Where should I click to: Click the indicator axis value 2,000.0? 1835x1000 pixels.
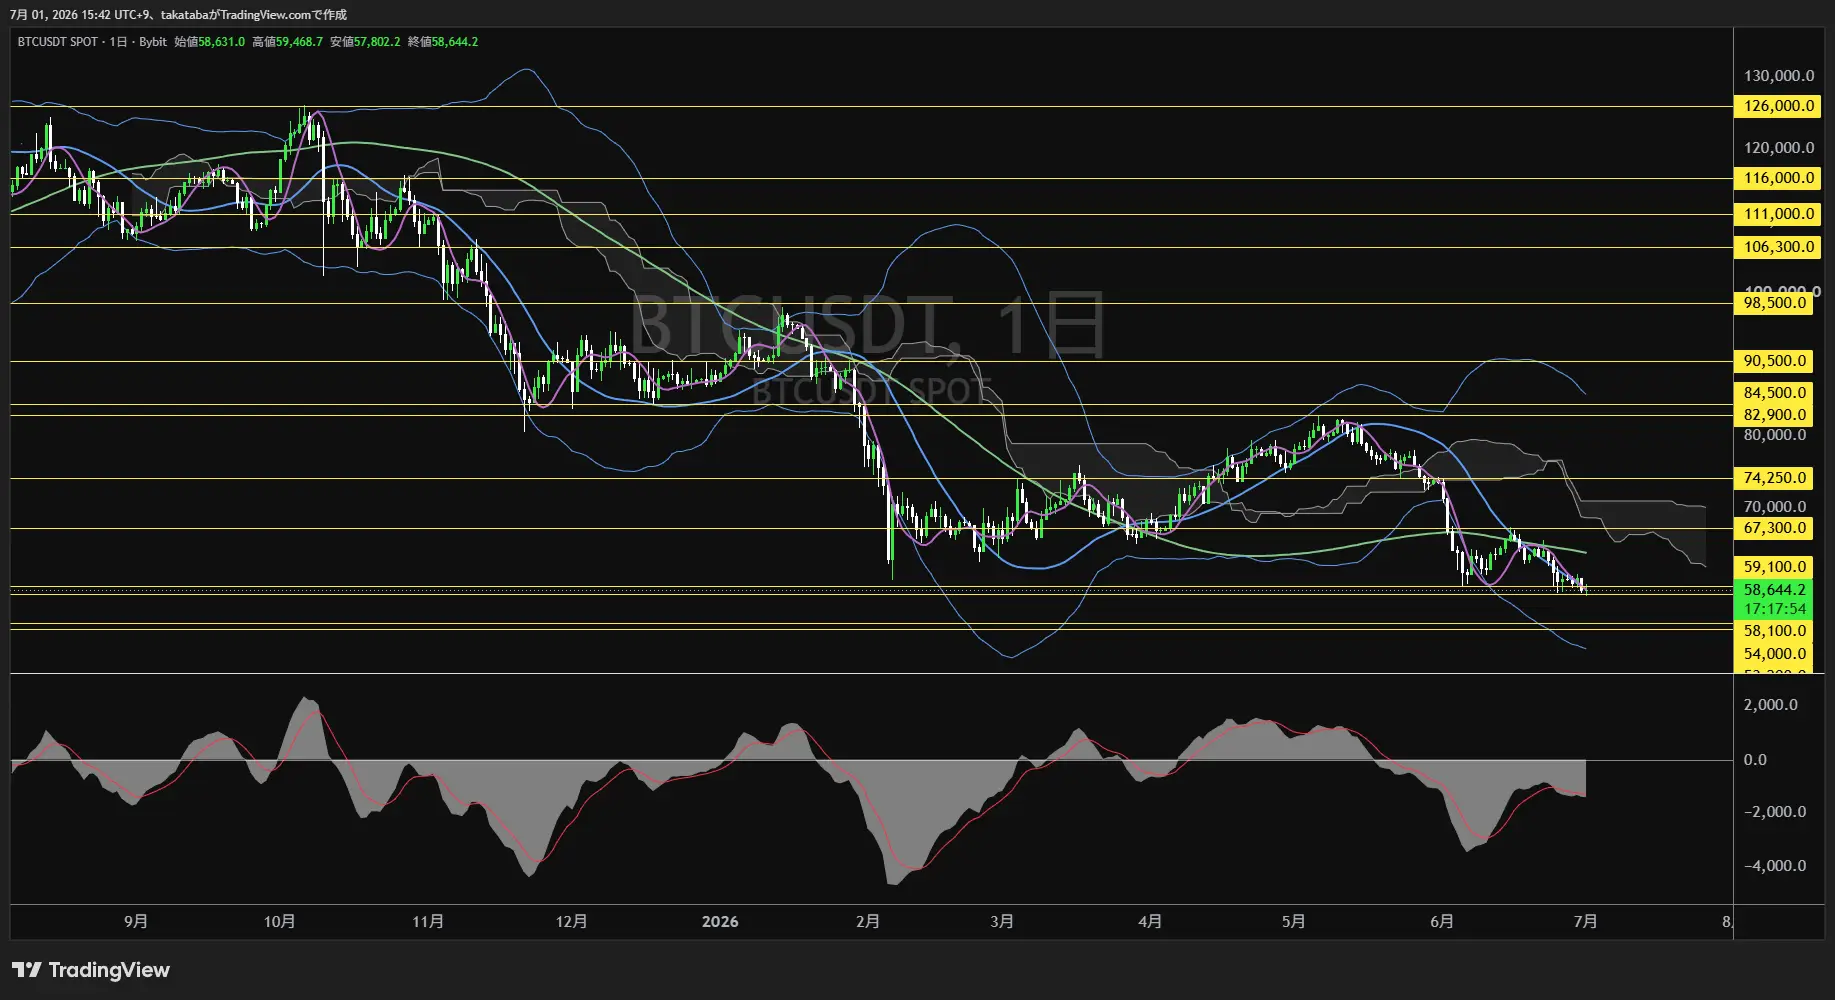tap(1770, 705)
